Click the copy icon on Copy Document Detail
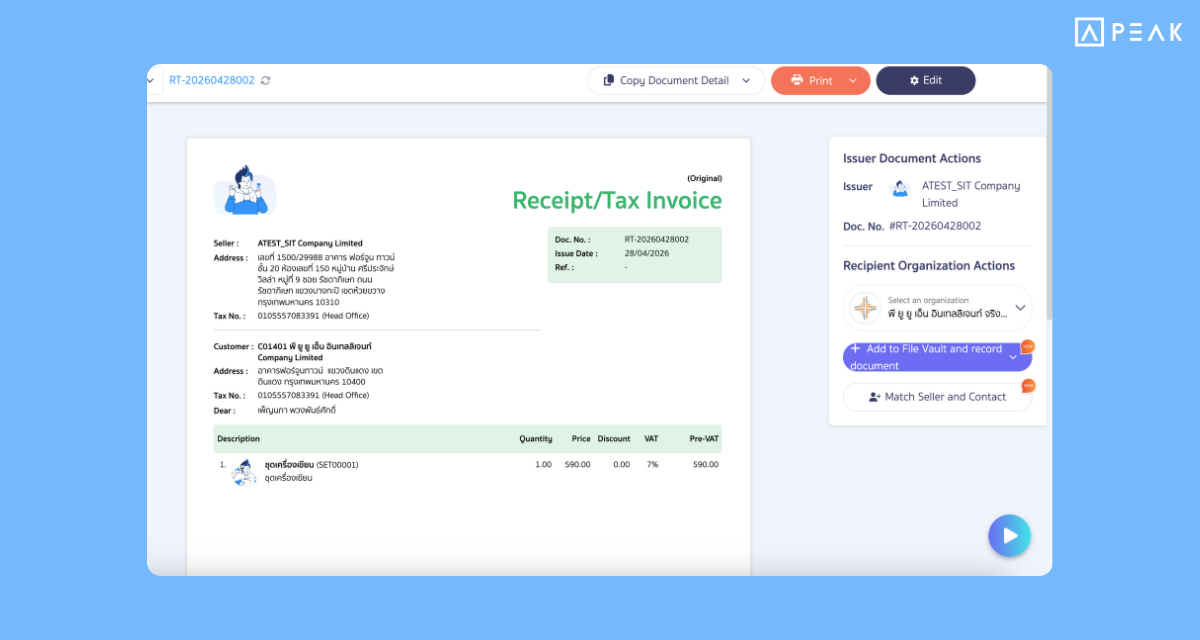The height and width of the screenshot is (640, 1200). tap(608, 79)
